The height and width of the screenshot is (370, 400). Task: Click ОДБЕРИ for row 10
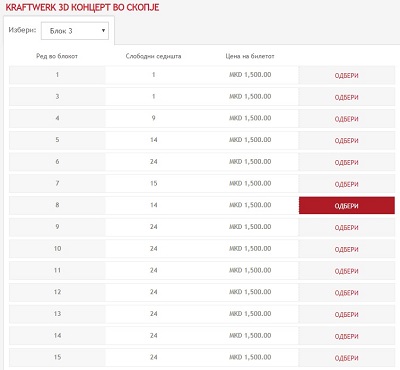(x=347, y=249)
